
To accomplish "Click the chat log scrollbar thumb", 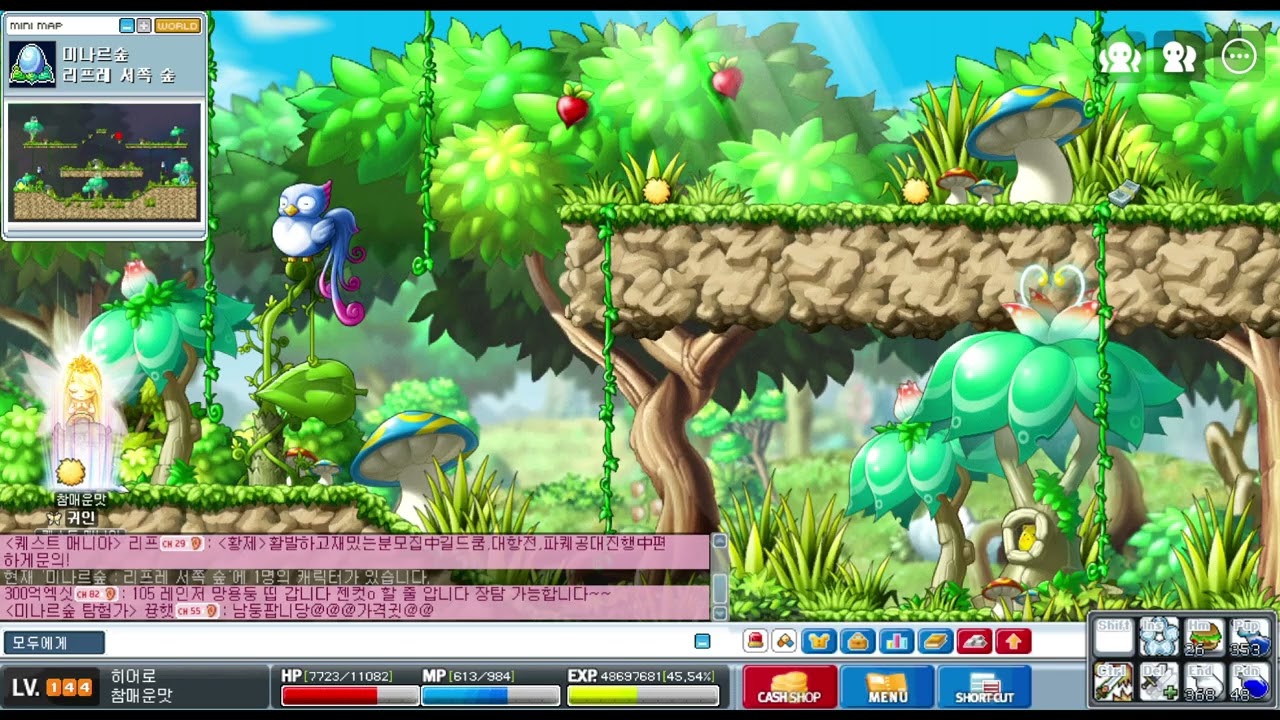I will [719, 587].
